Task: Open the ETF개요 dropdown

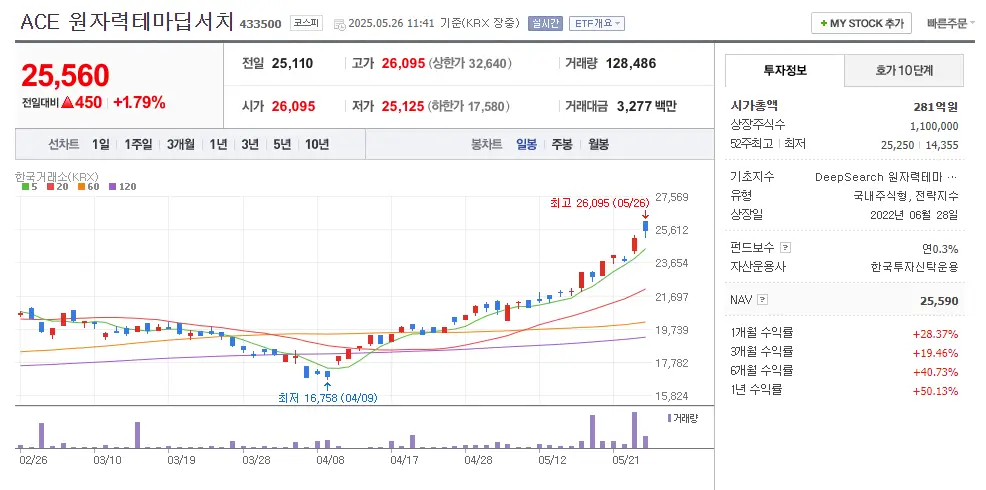Action: tap(599, 23)
